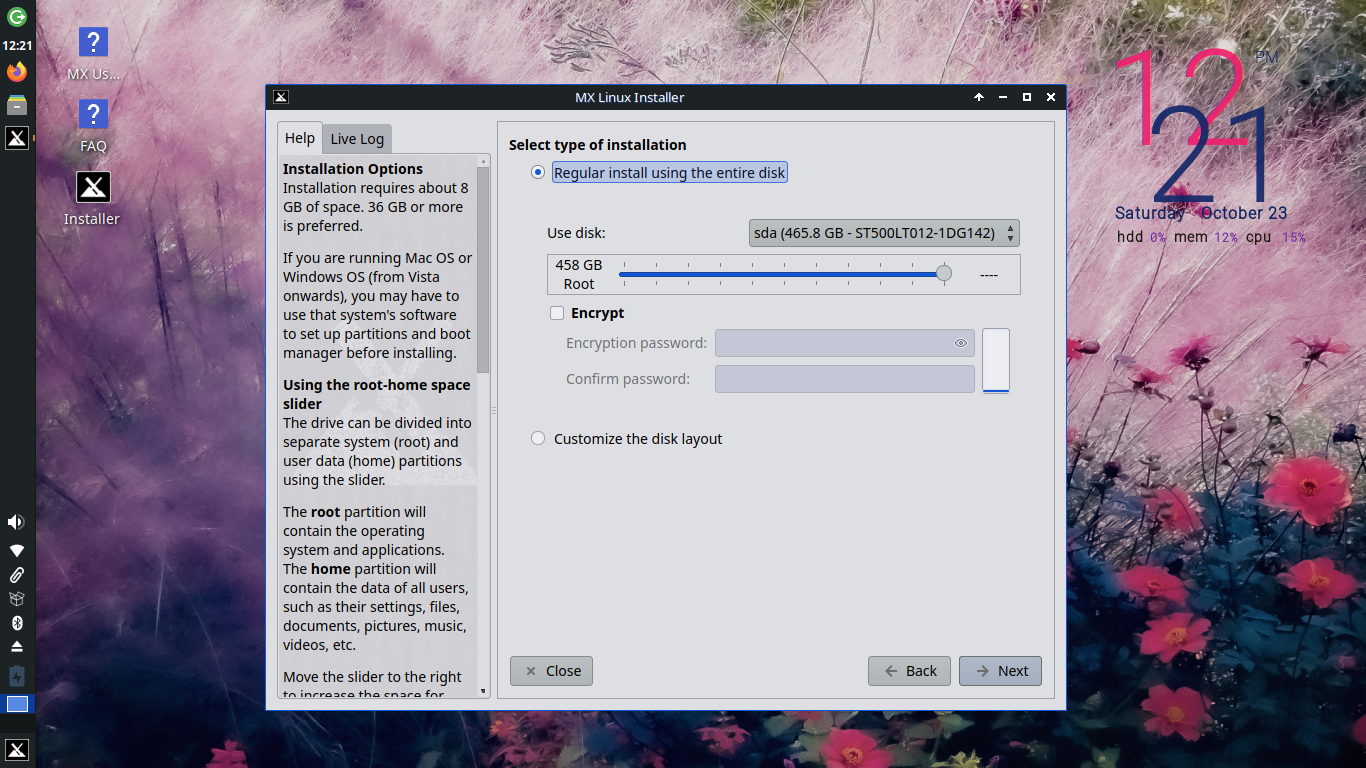Screen dimensions: 1366x768
Task: Click the "Use disk:" label
Action: pyautogui.click(x=576, y=233)
